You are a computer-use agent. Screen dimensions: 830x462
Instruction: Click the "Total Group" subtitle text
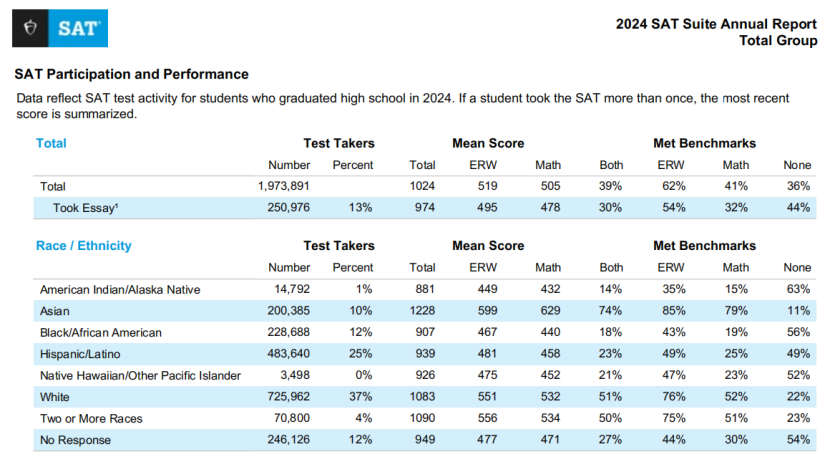[x=777, y=40]
